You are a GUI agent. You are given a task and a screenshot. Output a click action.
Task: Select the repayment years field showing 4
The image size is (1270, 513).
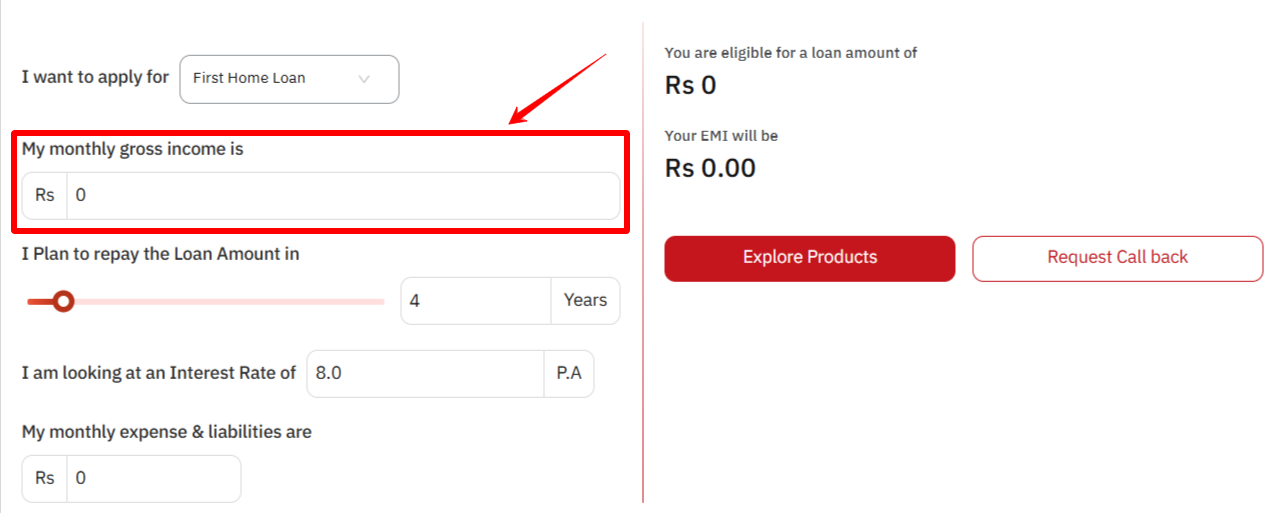pyautogui.click(x=475, y=301)
